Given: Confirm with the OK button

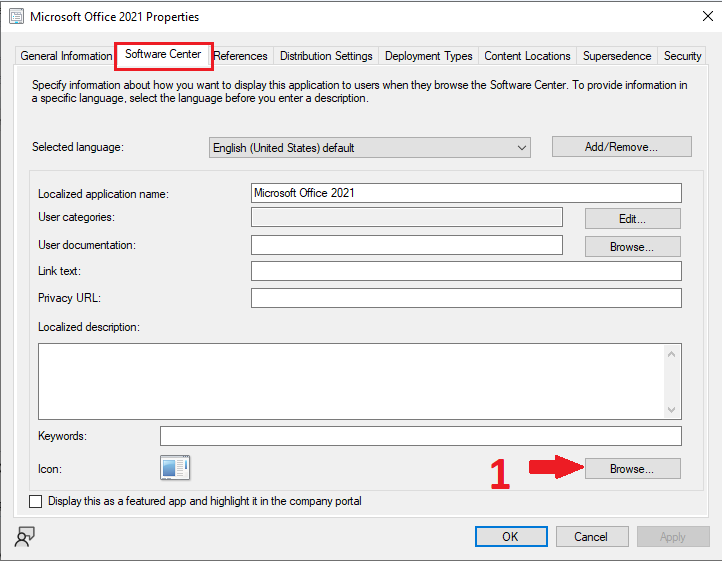Looking at the screenshot, I should [511, 537].
